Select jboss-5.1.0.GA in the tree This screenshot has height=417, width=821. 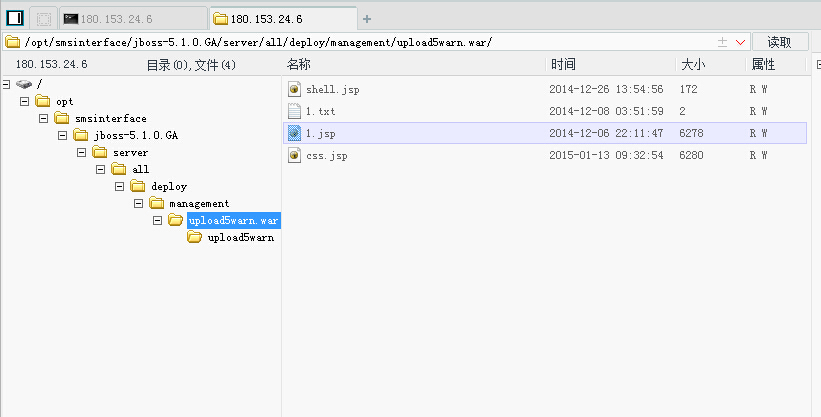click(136, 135)
